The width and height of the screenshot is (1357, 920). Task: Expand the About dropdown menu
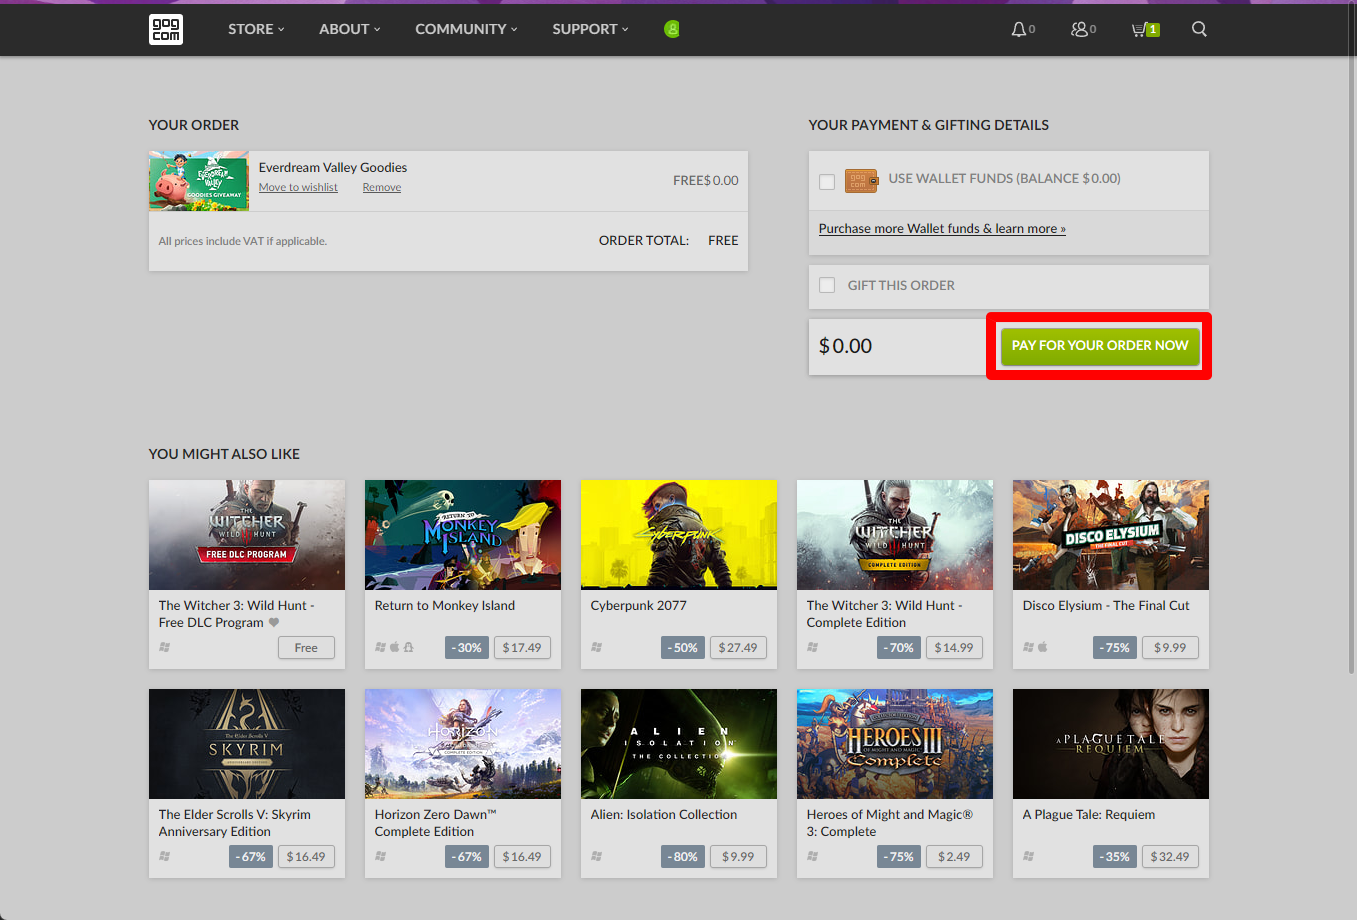click(350, 29)
